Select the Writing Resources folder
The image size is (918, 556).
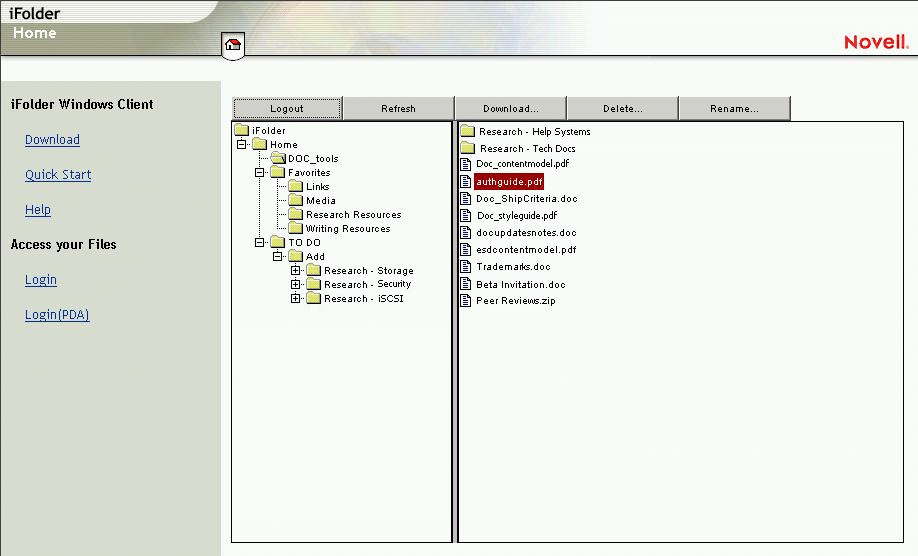[347, 228]
